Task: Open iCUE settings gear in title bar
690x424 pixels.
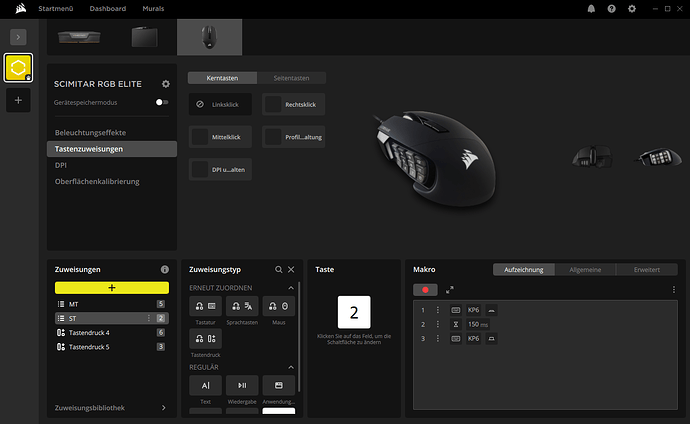Action: tap(631, 9)
